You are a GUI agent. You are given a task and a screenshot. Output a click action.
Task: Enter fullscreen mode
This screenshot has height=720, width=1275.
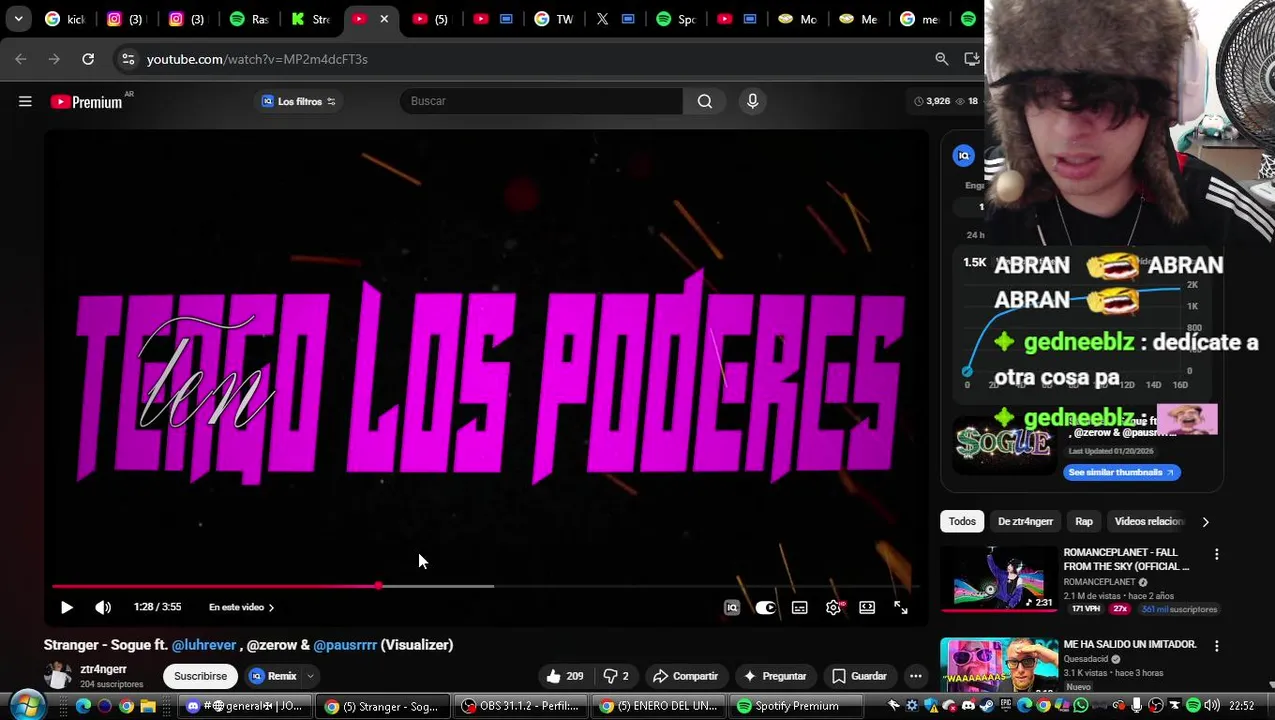point(901,607)
